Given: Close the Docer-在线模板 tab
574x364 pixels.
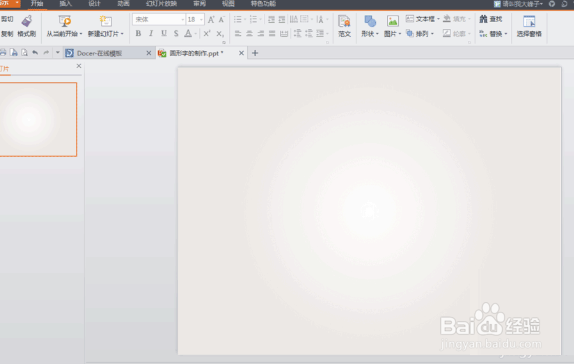Looking at the screenshot, I should (149, 53).
